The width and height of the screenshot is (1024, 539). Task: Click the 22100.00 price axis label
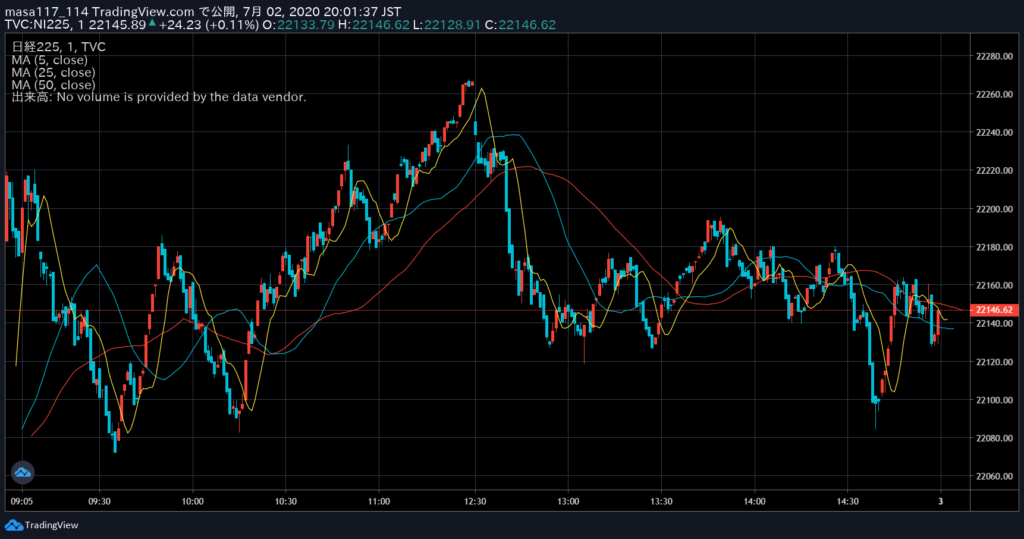(x=995, y=400)
